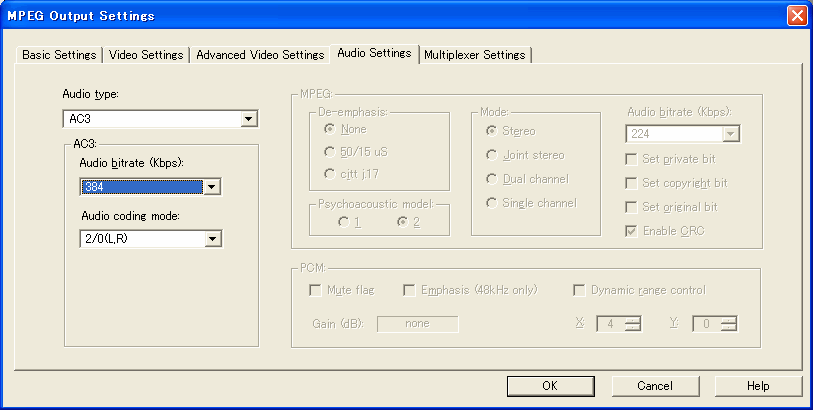Select the Audio Settings tab
This screenshot has height=410, width=813.
[x=374, y=53]
